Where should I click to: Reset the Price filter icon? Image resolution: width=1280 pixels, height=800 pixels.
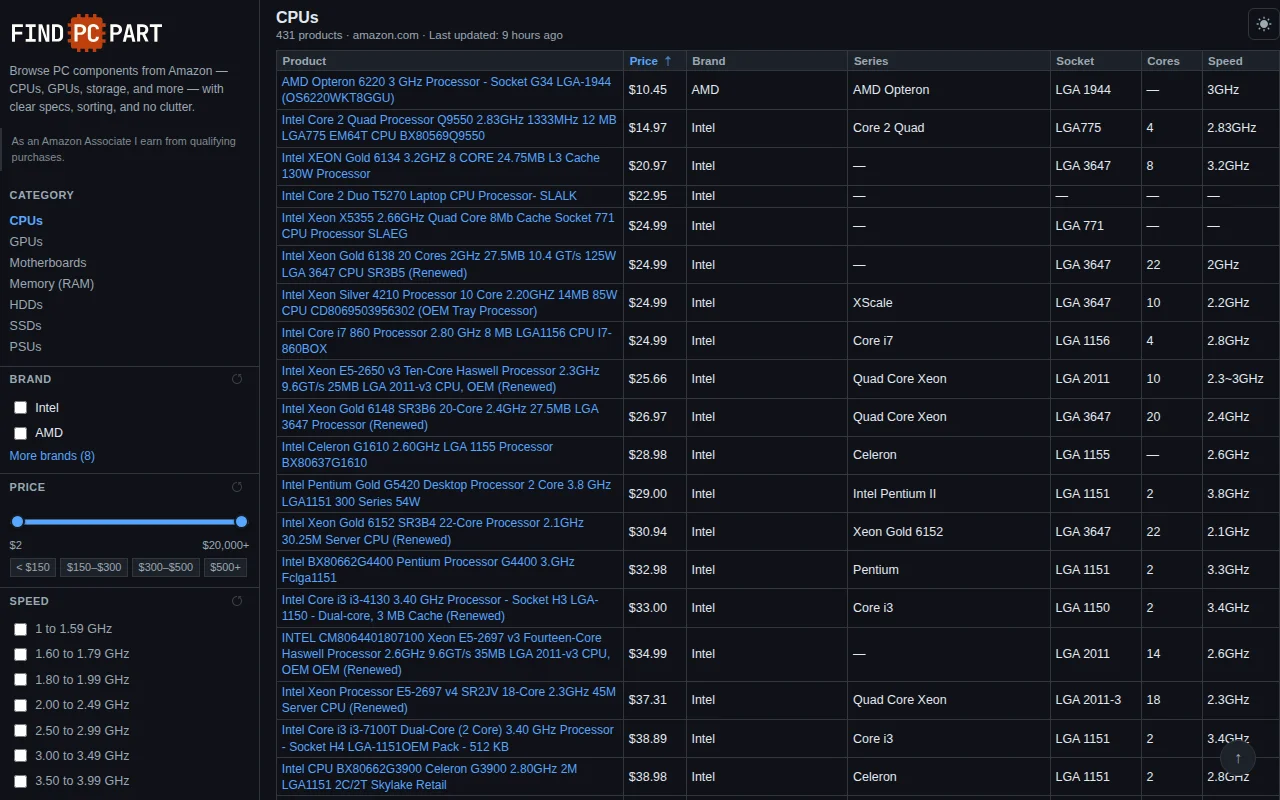237,487
